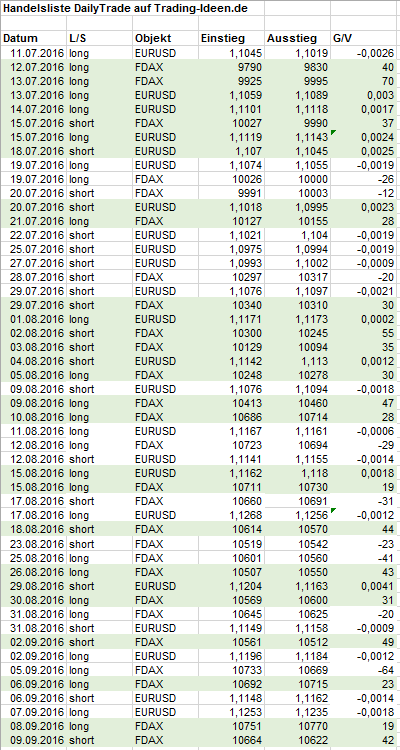Screen dimensions: 400x750
Task: Select the short cell for 23.08.2016
Action: click(100, 544)
